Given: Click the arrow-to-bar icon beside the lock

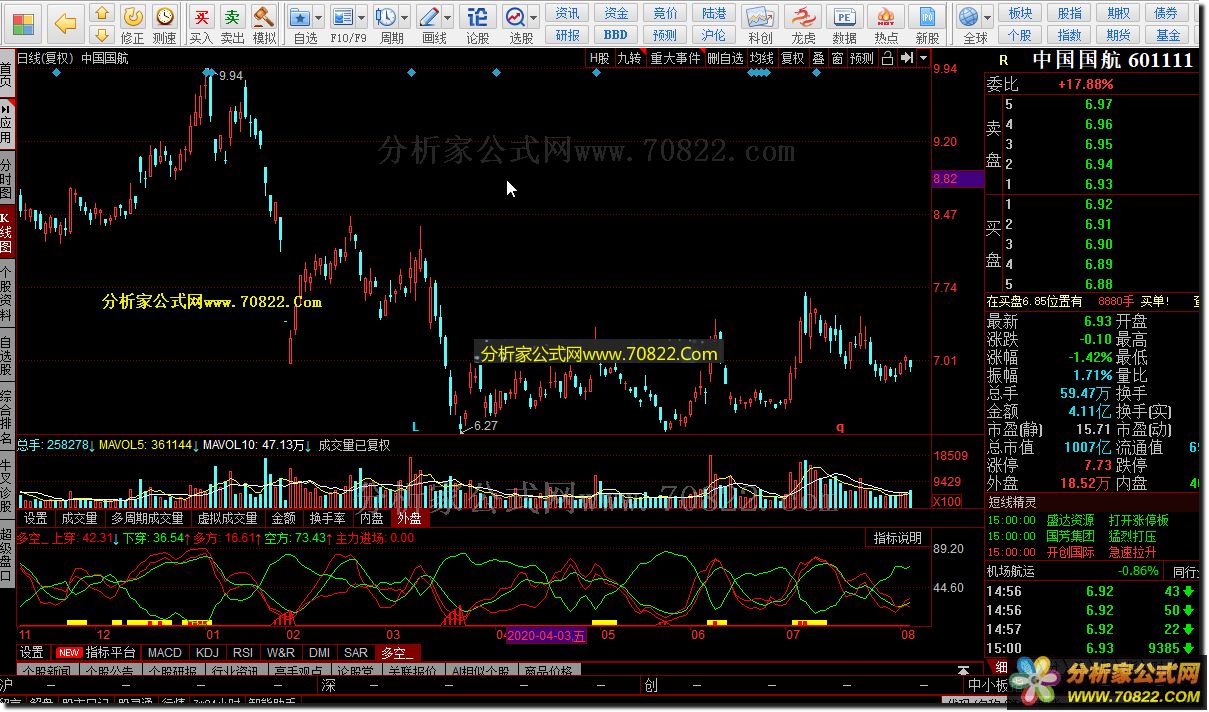Looking at the screenshot, I should (x=906, y=58).
